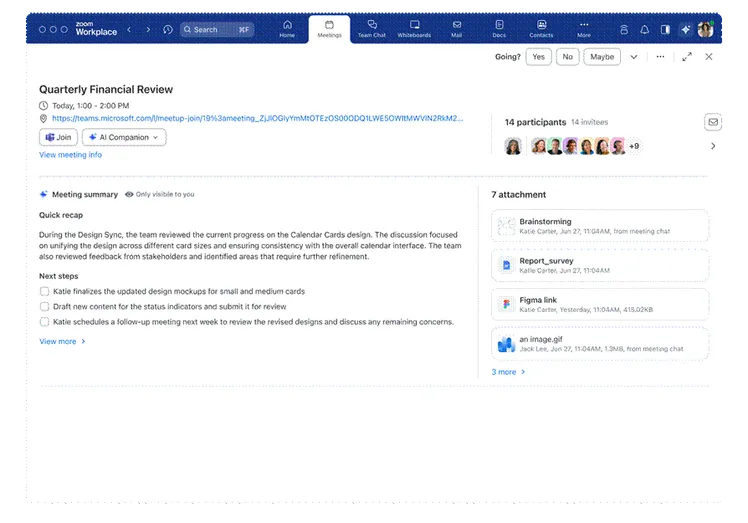Open the Contacts icon in navigation bar

(x=541, y=28)
